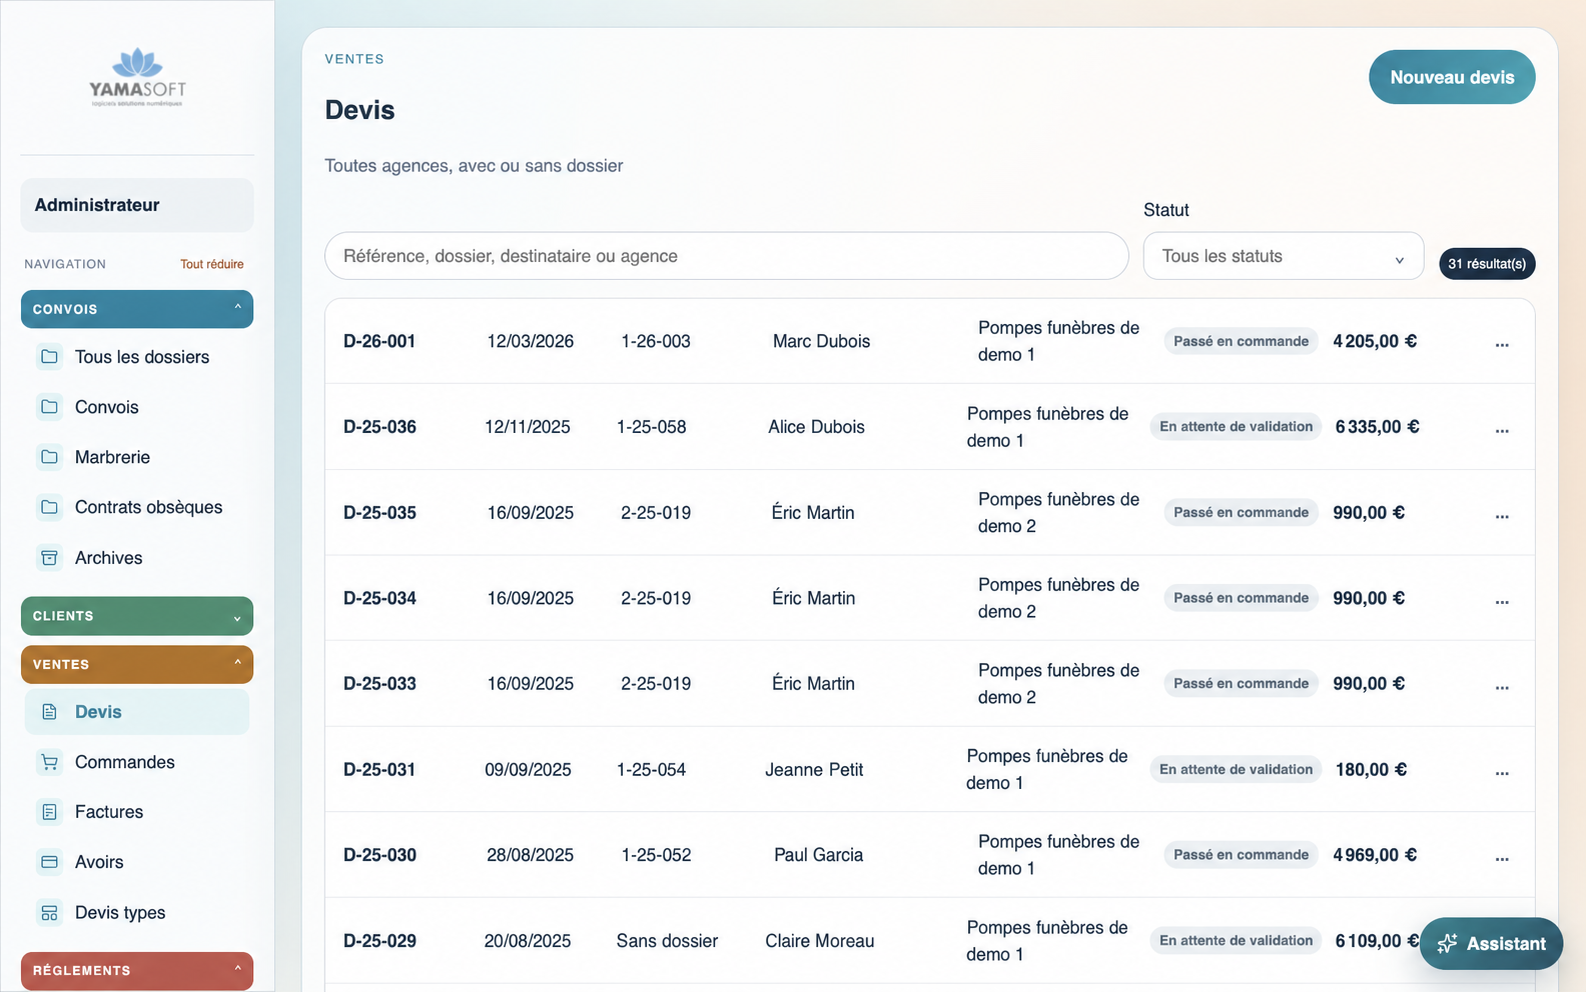Open the D-25-036 quote reference
The width and height of the screenshot is (1586, 992).
point(380,427)
